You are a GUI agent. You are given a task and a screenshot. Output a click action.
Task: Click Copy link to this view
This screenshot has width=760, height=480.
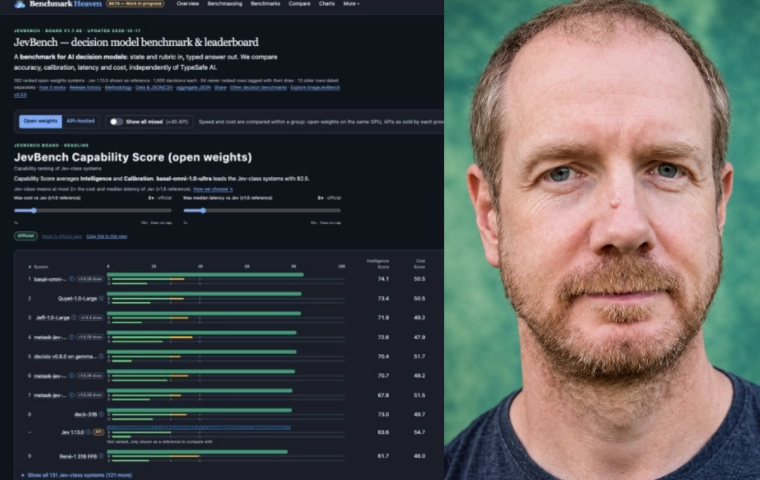point(107,237)
